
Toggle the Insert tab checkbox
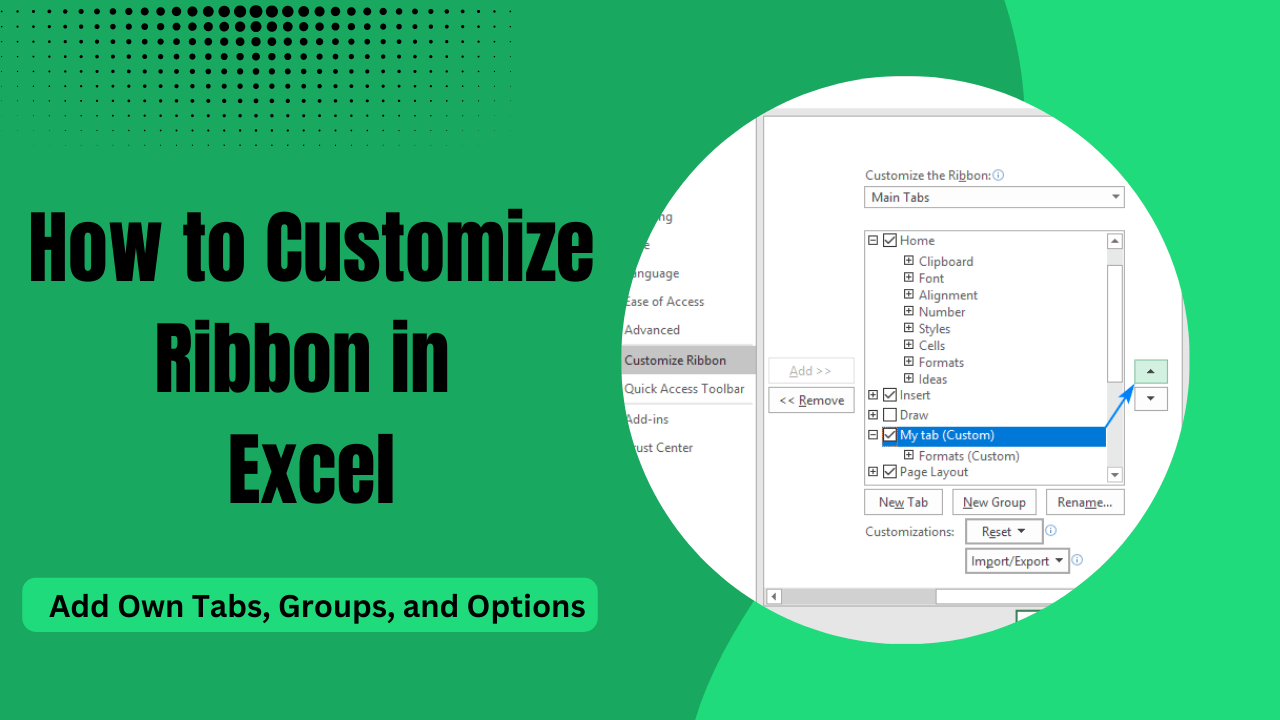coord(889,395)
